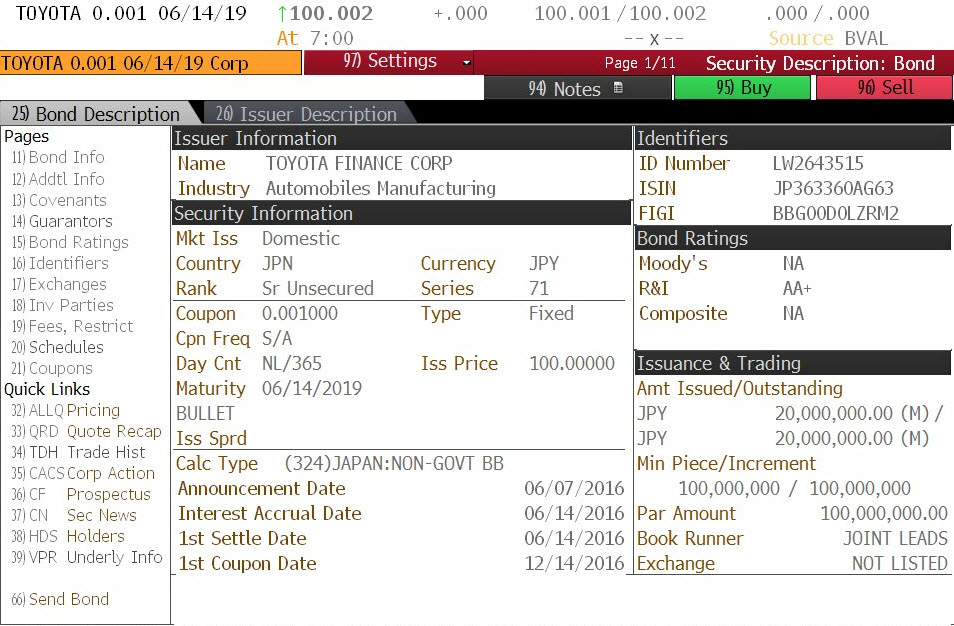The width and height of the screenshot is (954, 626).
Task: Click the Country value JPN
Action: click(277, 263)
